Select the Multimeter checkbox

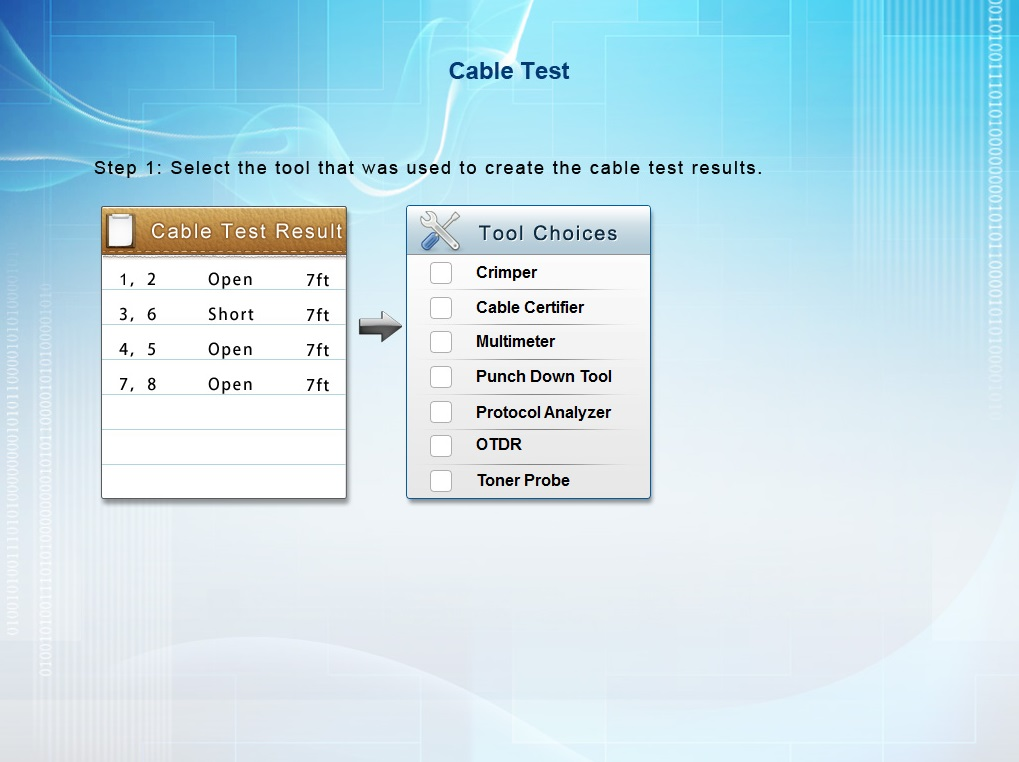(441, 342)
